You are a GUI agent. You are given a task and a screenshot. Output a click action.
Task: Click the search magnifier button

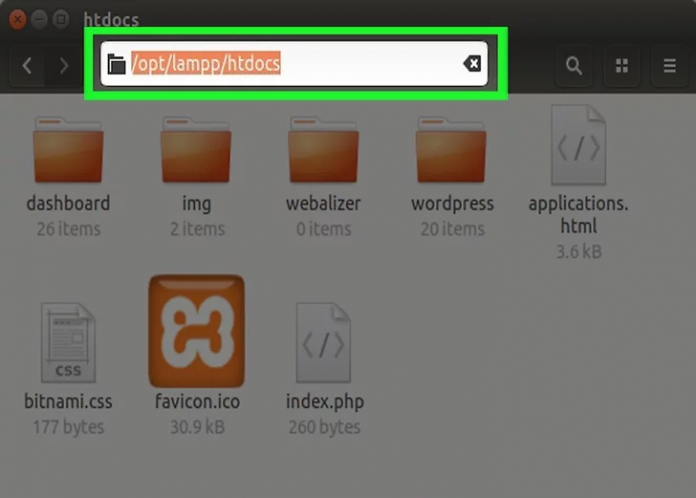pyautogui.click(x=574, y=66)
